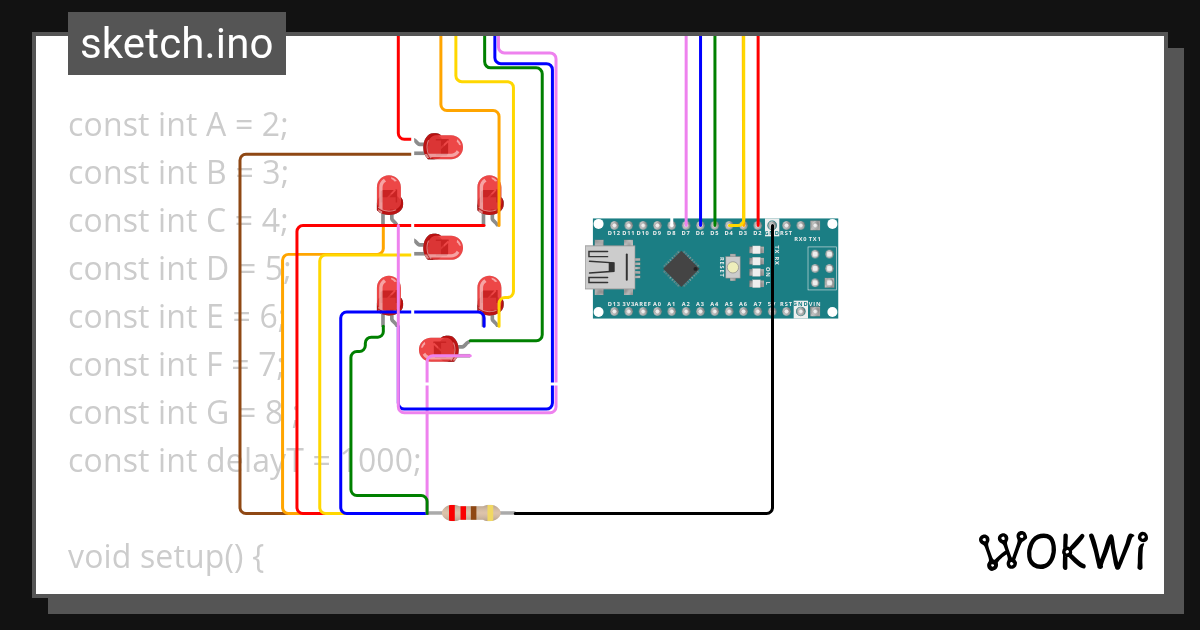
Task: Click the D2 pin on the Nano
Action: pyautogui.click(x=757, y=225)
